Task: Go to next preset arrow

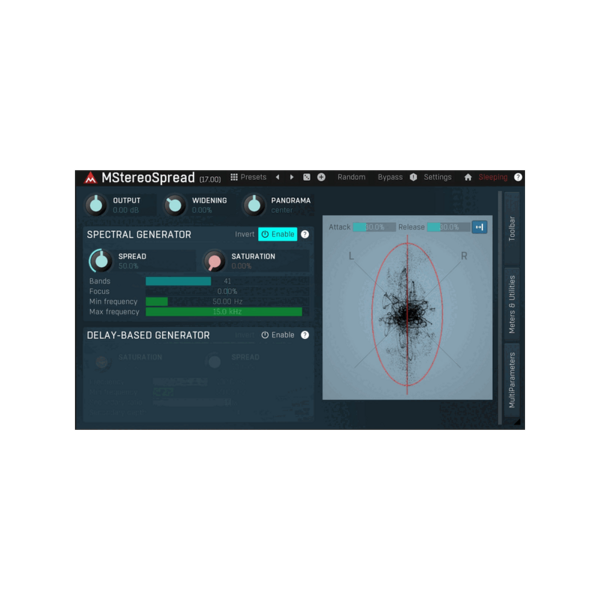Action: click(292, 177)
